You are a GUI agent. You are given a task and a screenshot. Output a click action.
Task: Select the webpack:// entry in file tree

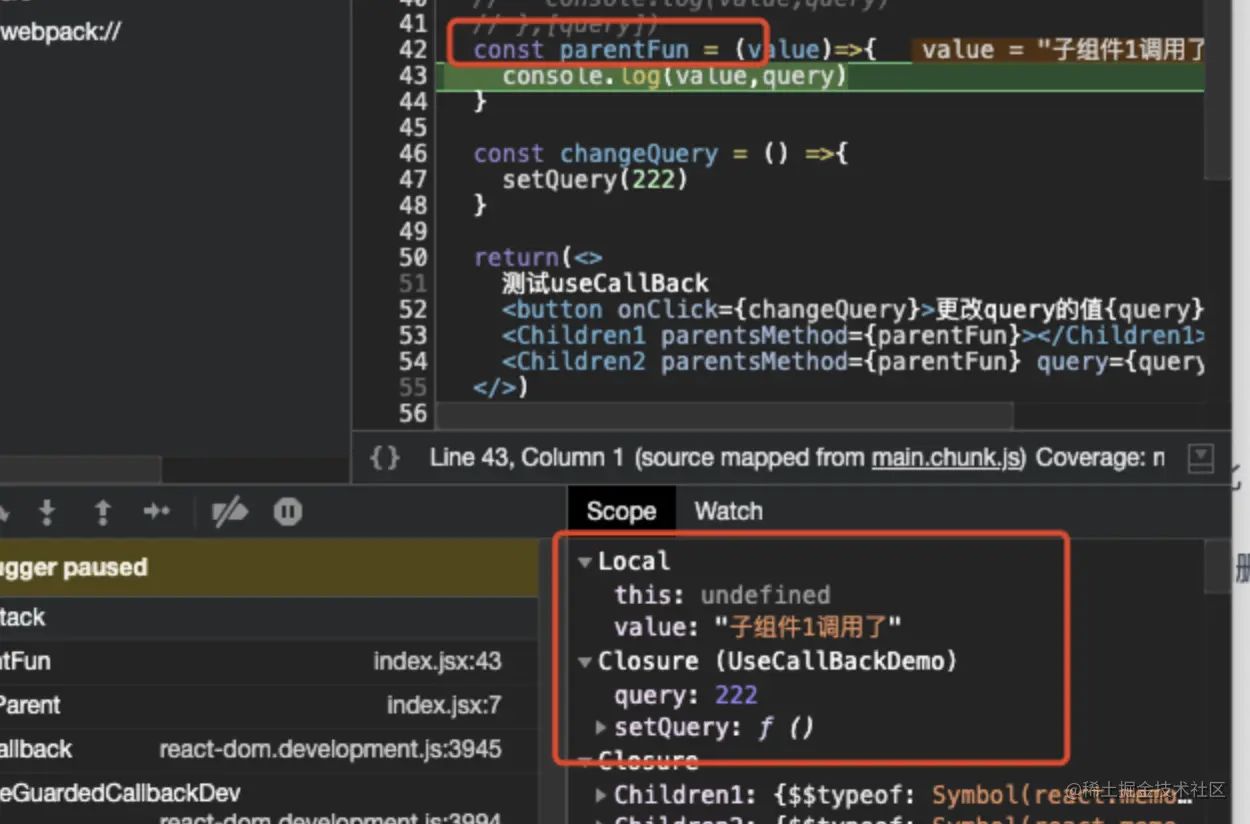pos(61,31)
